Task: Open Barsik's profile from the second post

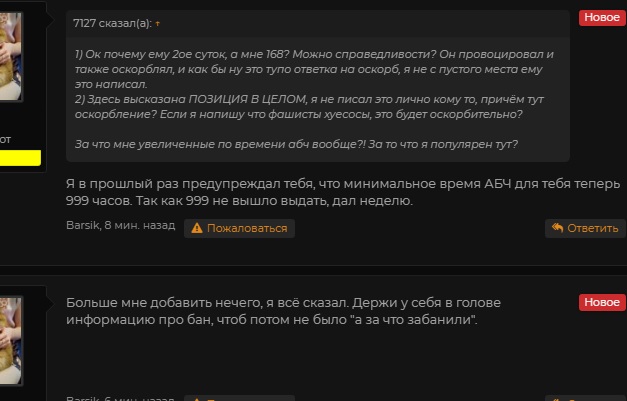Action: point(82,398)
